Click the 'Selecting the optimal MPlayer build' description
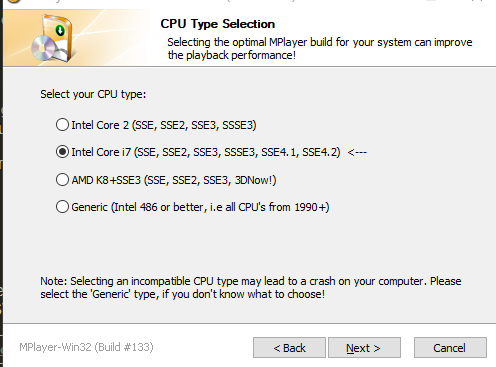 pos(320,49)
